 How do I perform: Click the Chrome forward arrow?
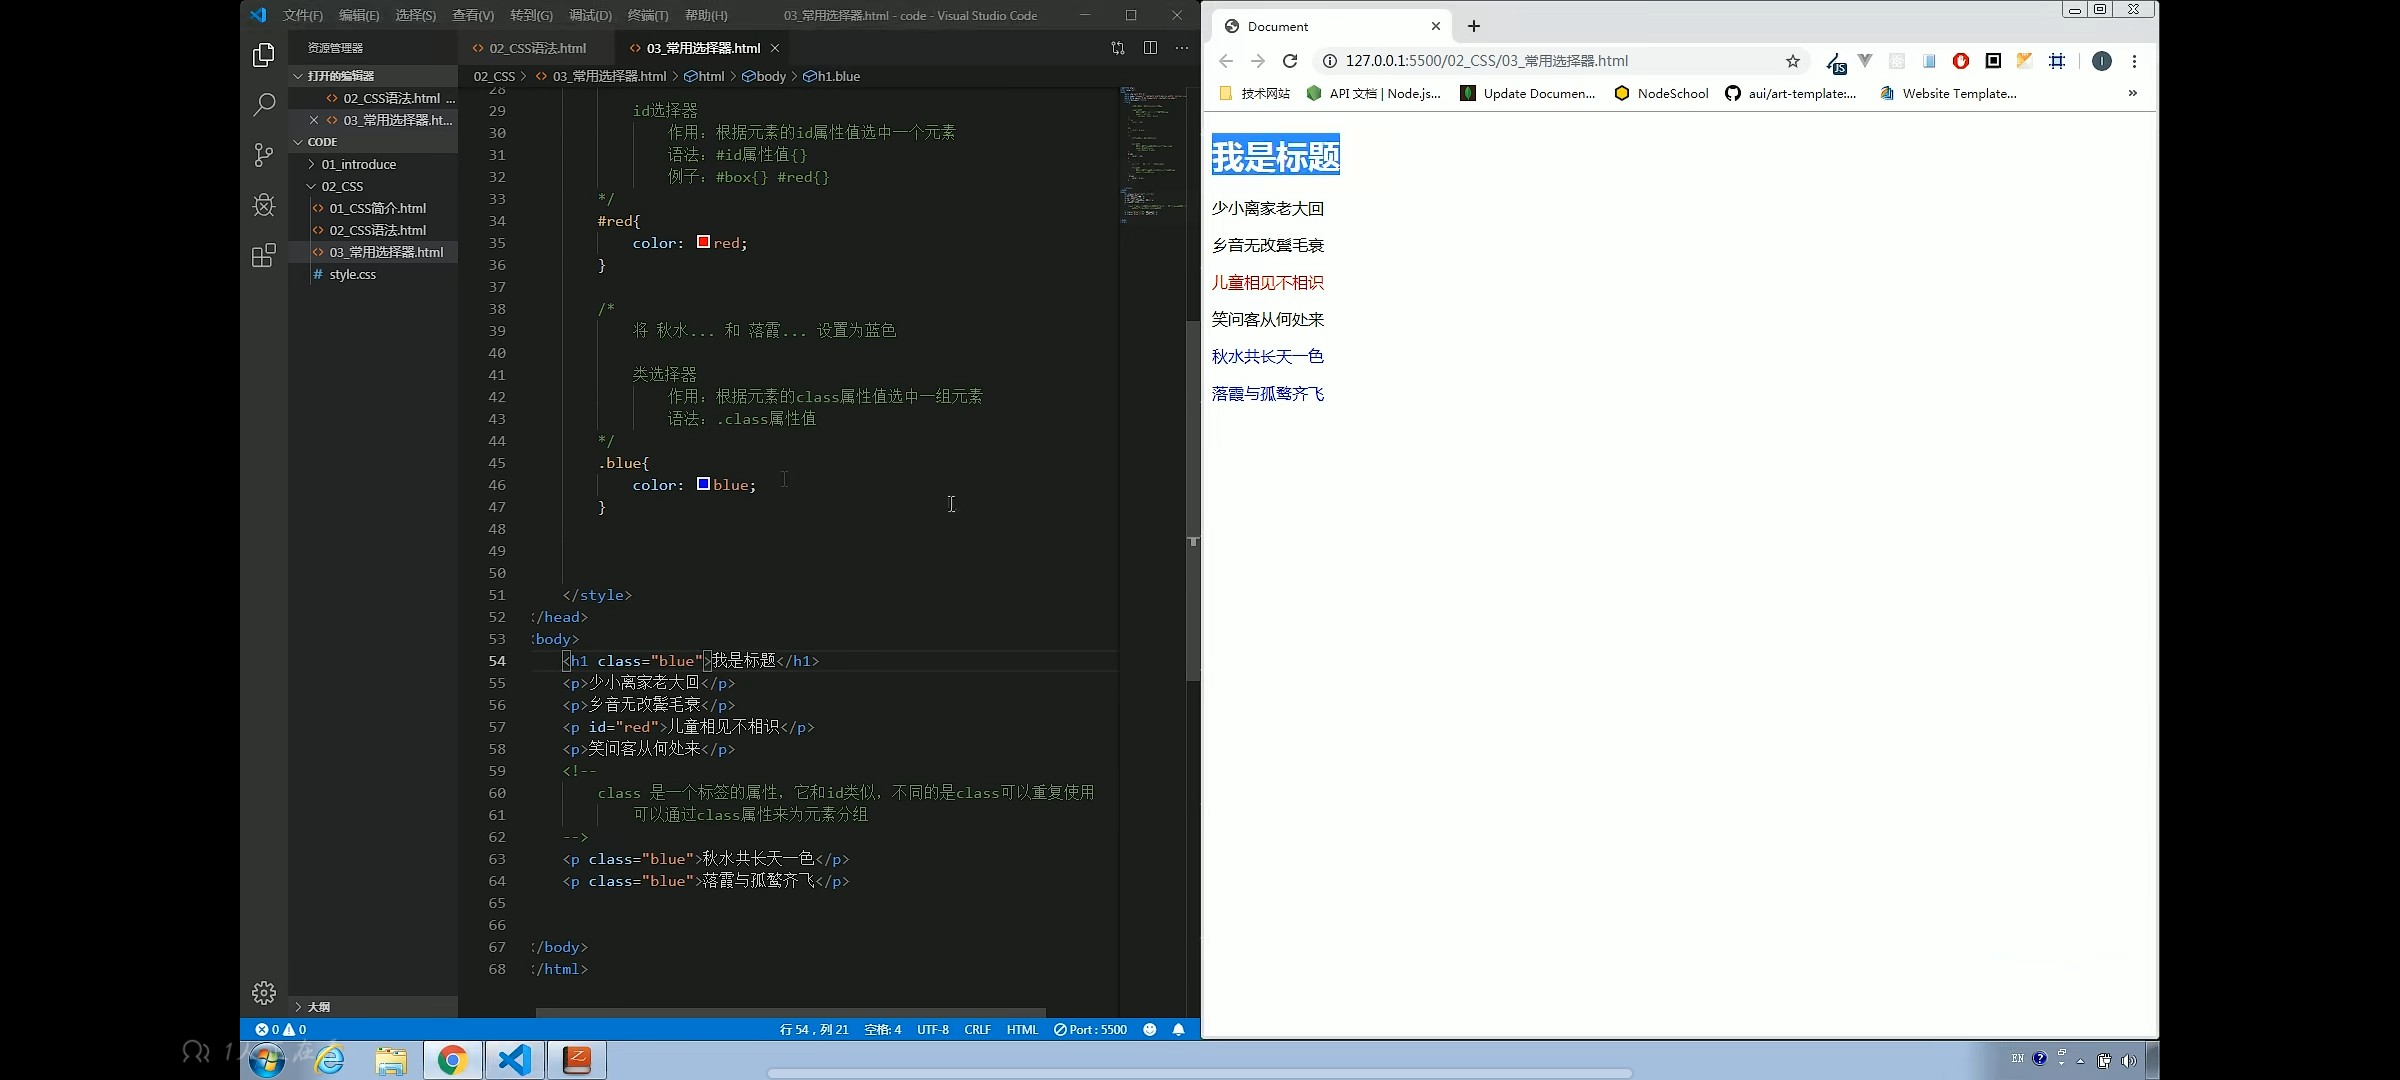coord(1258,61)
